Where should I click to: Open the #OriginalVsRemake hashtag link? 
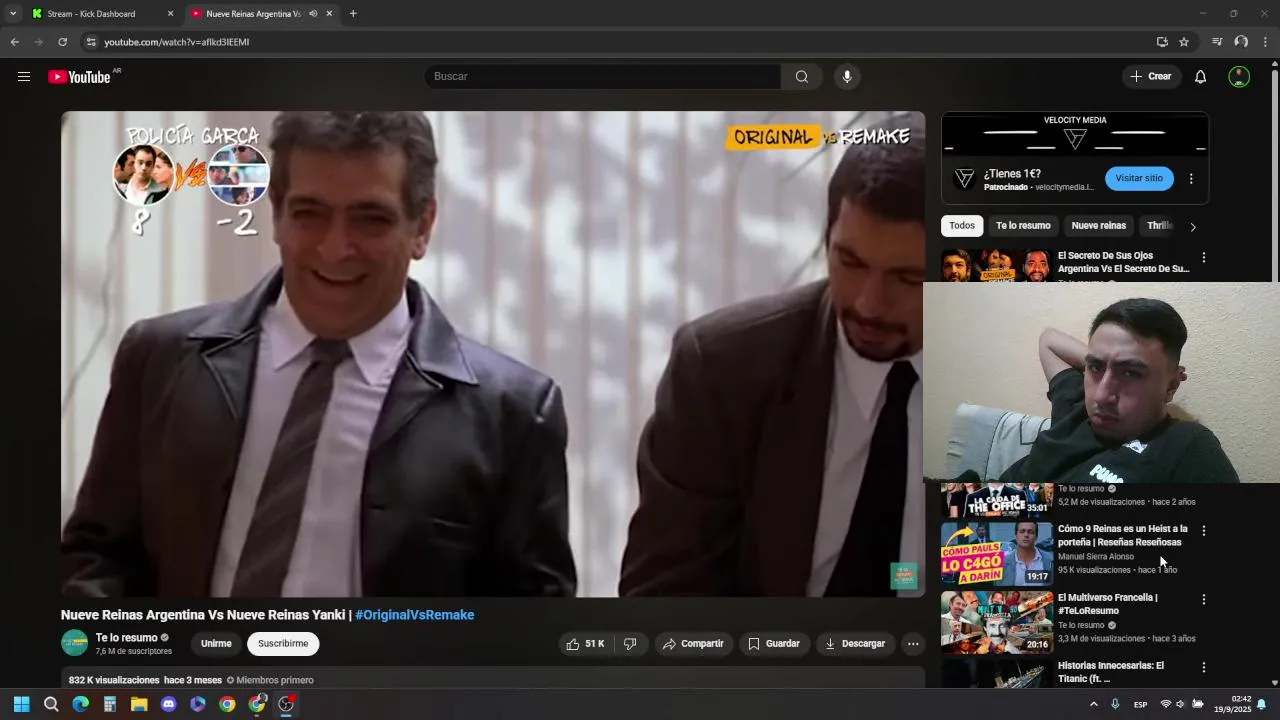tap(415, 615)
